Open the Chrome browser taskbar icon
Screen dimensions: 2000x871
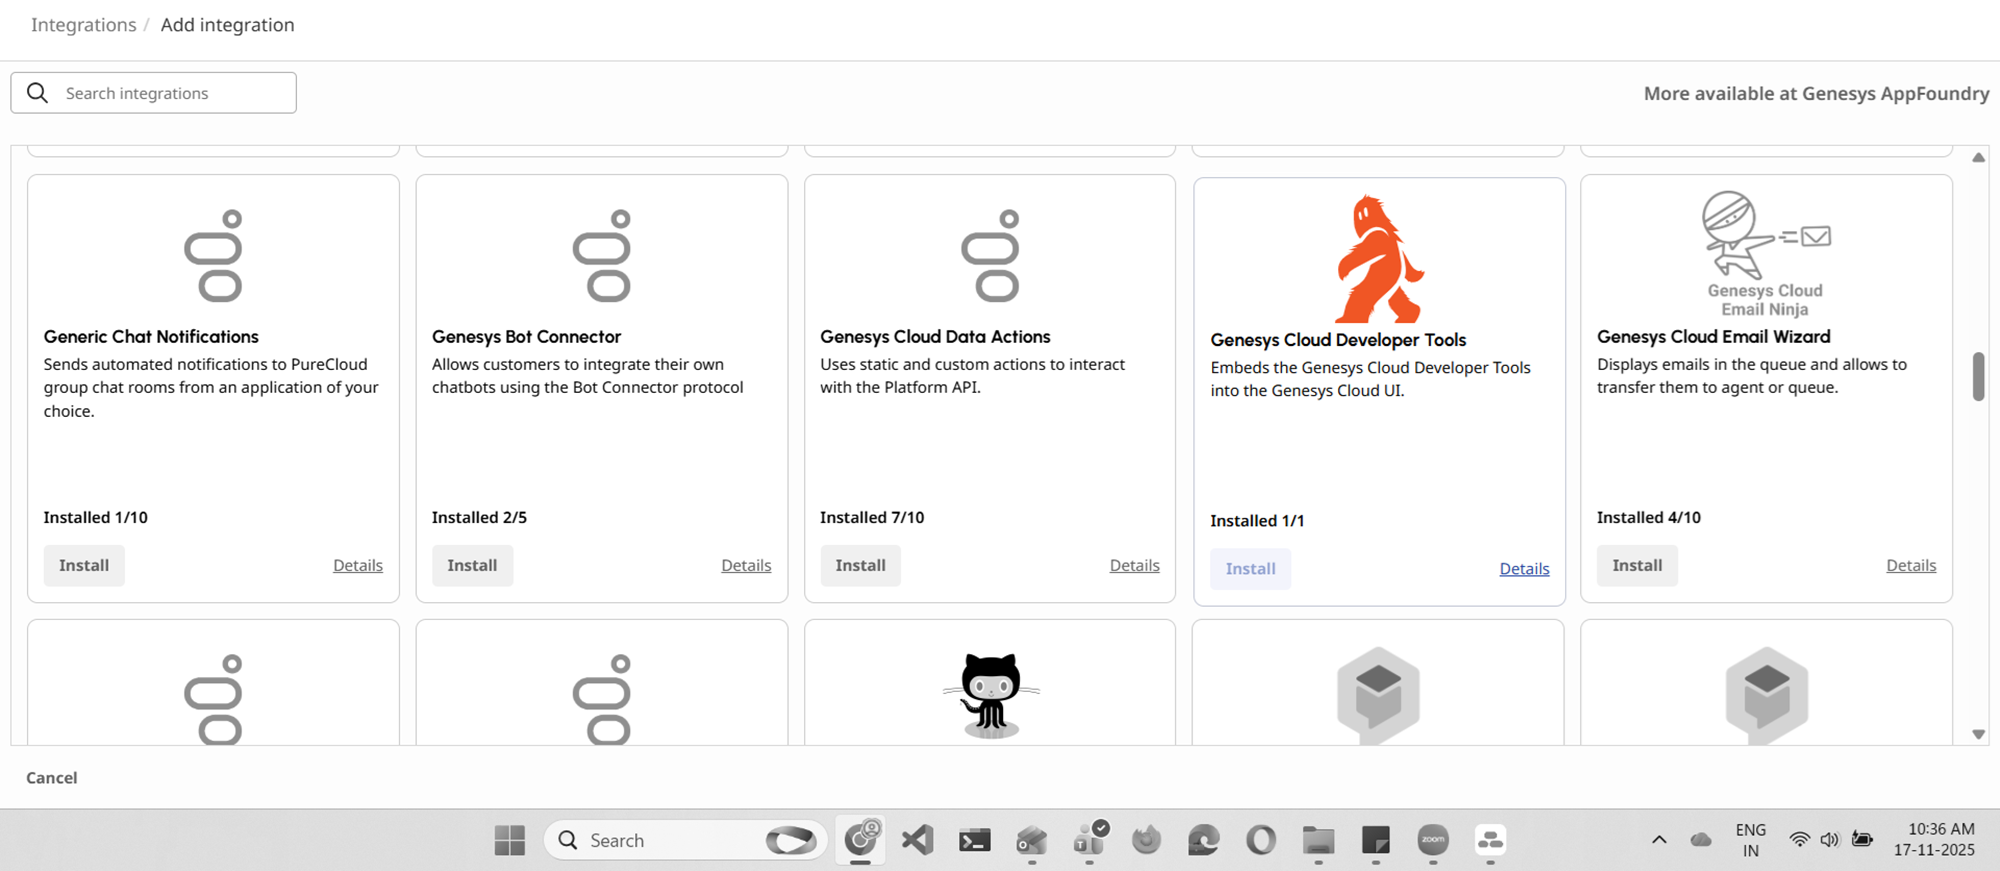(x=861, y=838)
